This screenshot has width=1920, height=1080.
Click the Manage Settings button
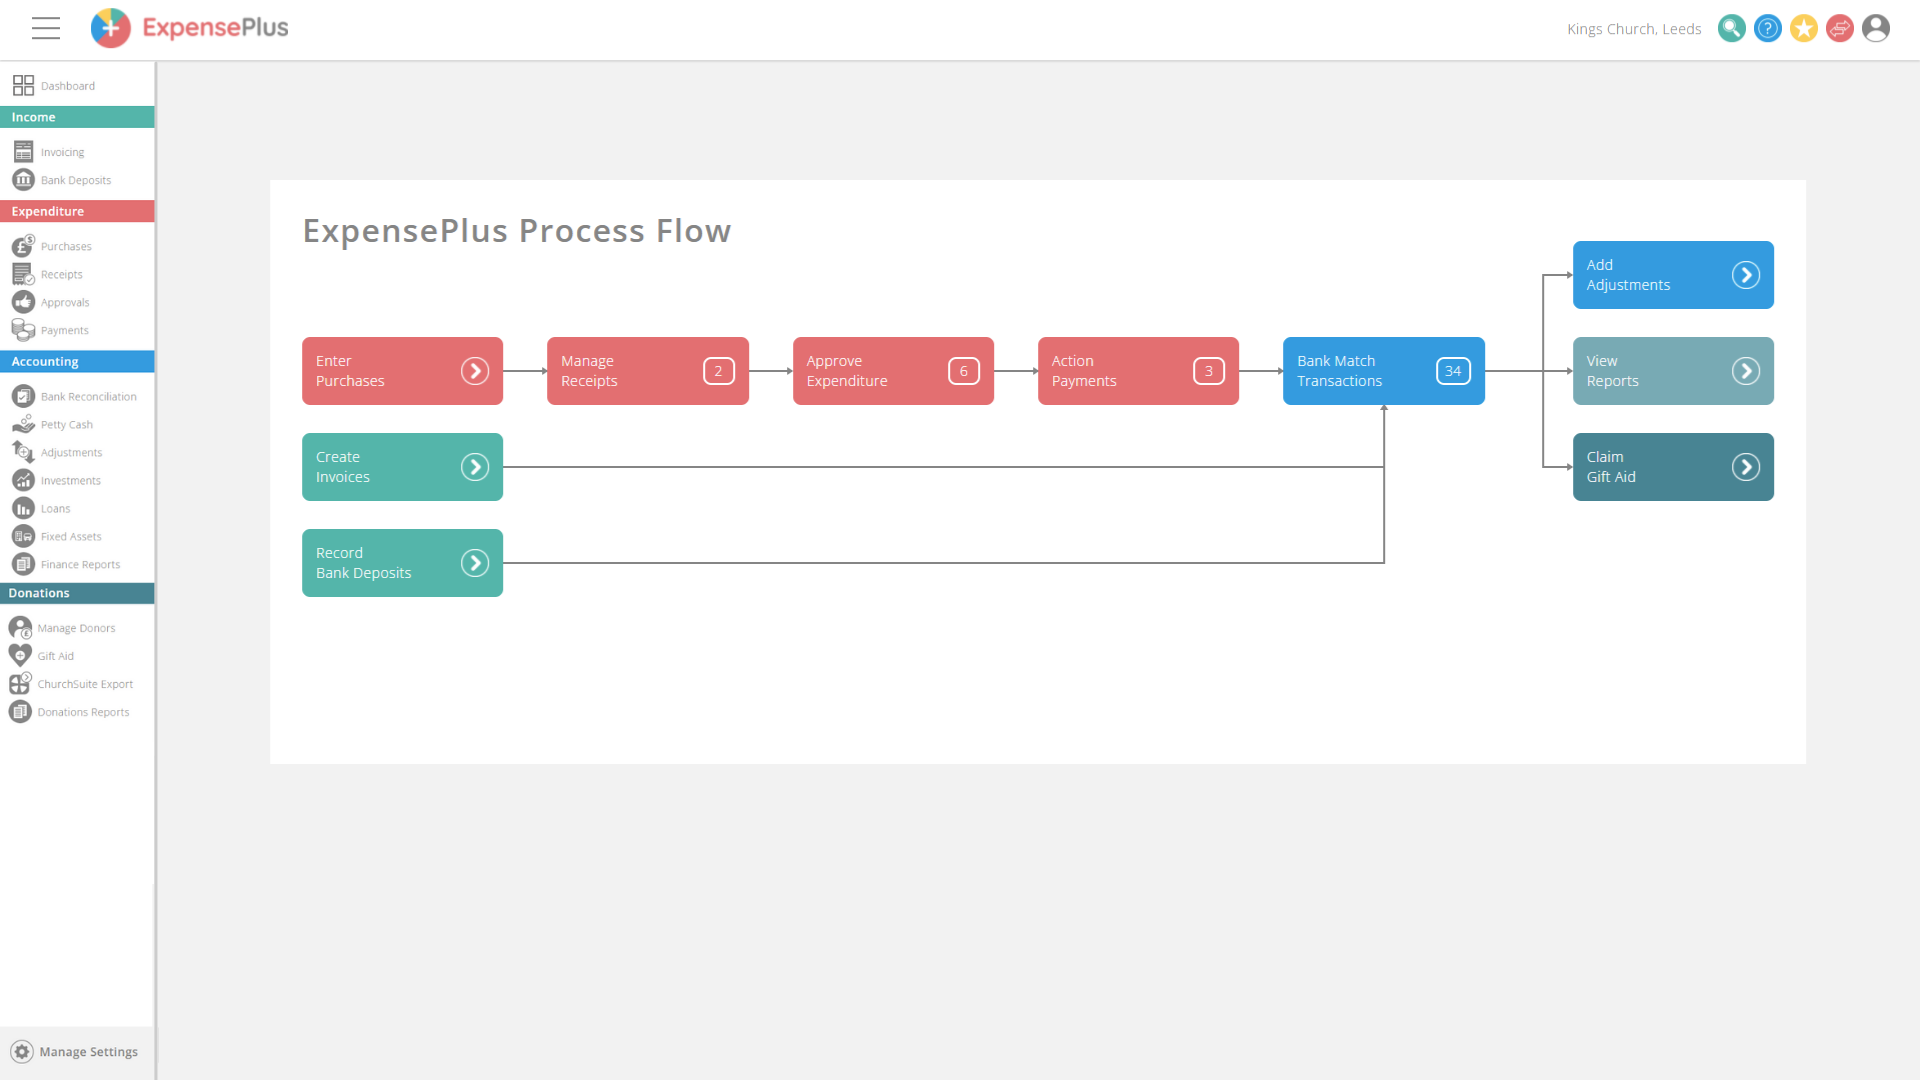pos(76,1051)
